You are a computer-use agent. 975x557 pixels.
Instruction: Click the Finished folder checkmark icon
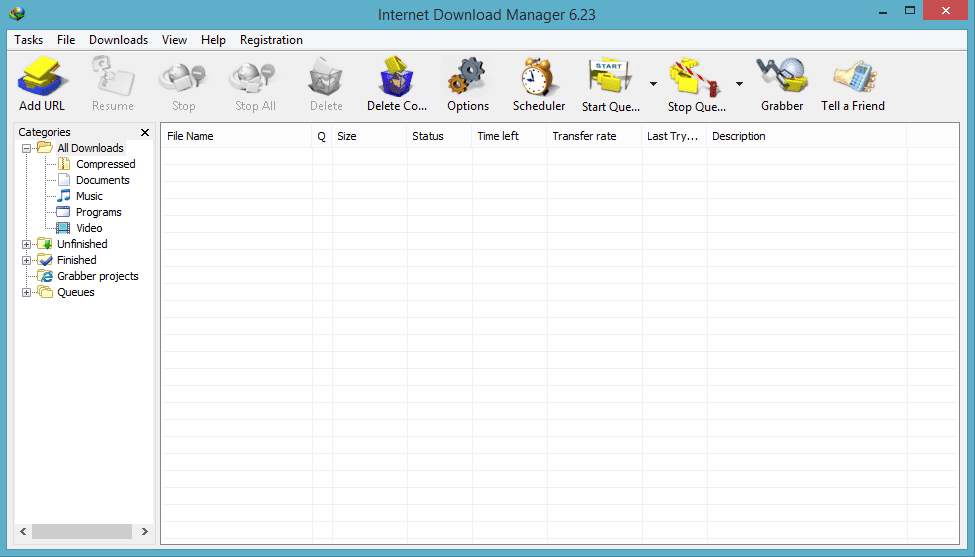44,260
